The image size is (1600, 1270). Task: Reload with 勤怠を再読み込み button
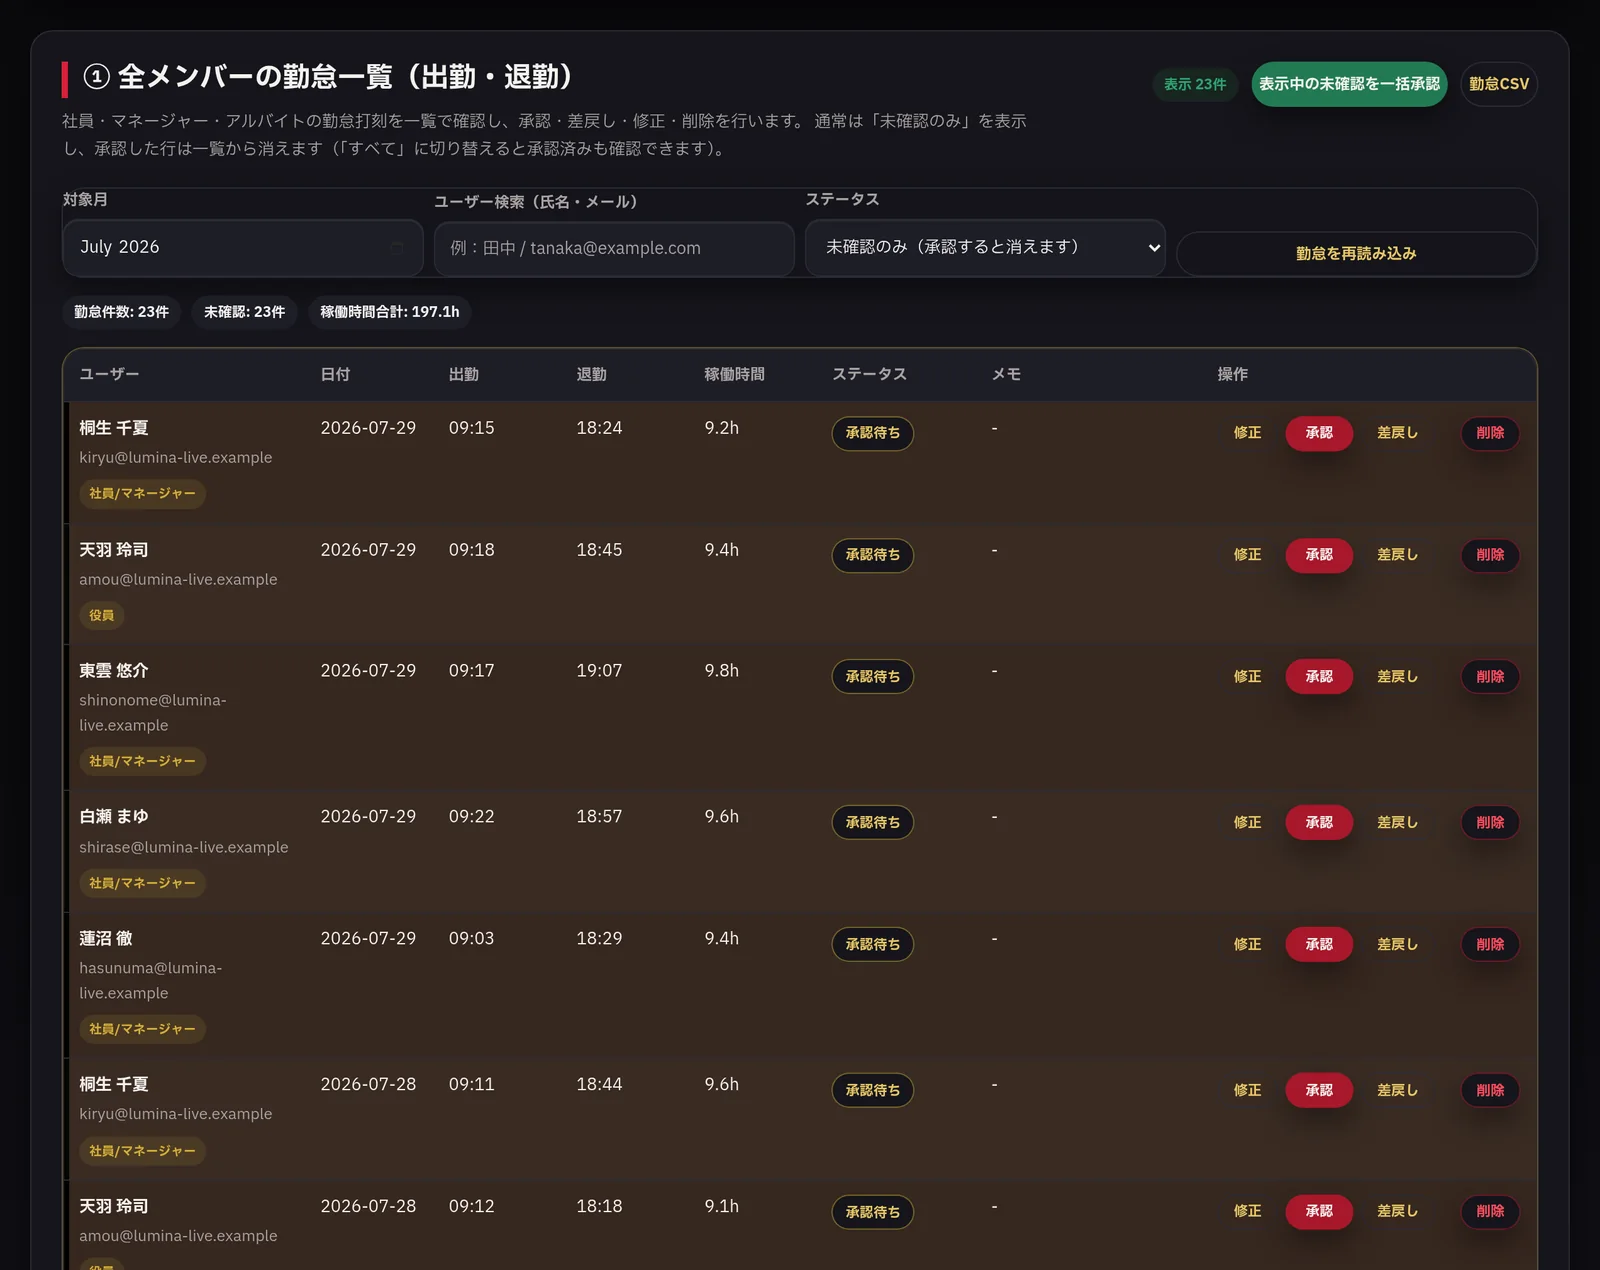tap(1356, 254)
